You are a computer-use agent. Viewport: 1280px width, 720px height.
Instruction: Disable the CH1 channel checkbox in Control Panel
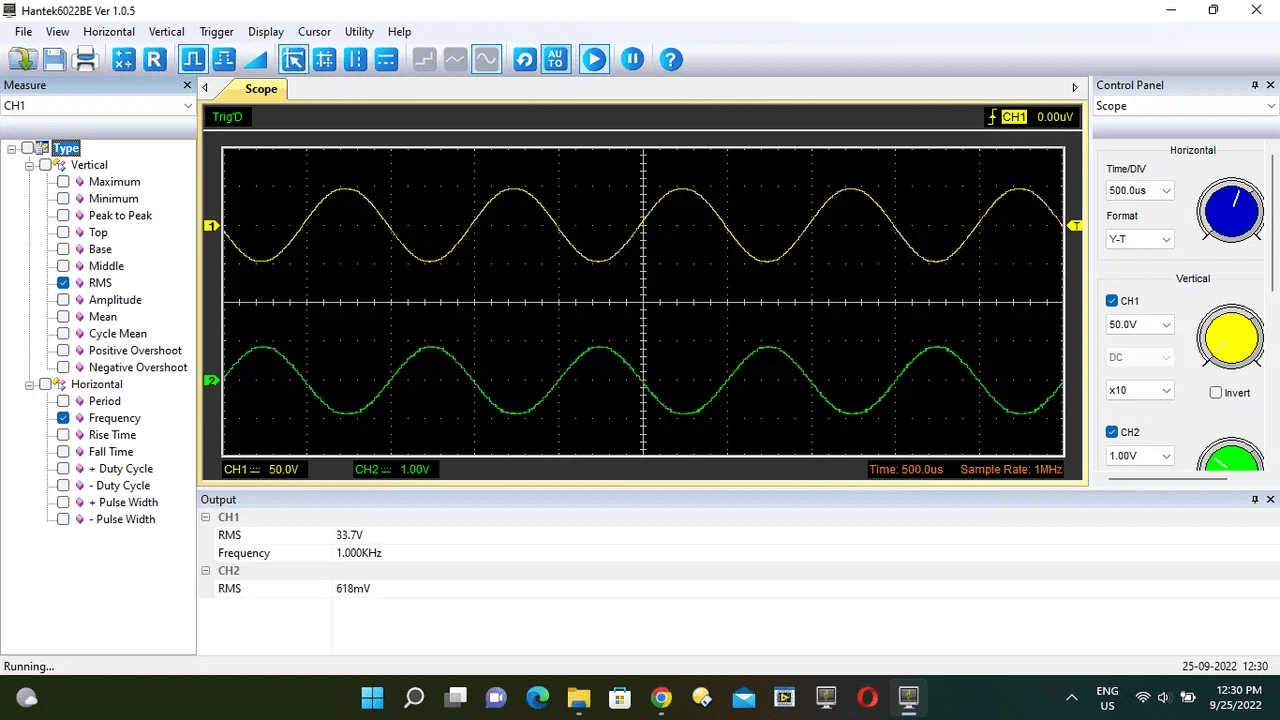coord(1112,301)
